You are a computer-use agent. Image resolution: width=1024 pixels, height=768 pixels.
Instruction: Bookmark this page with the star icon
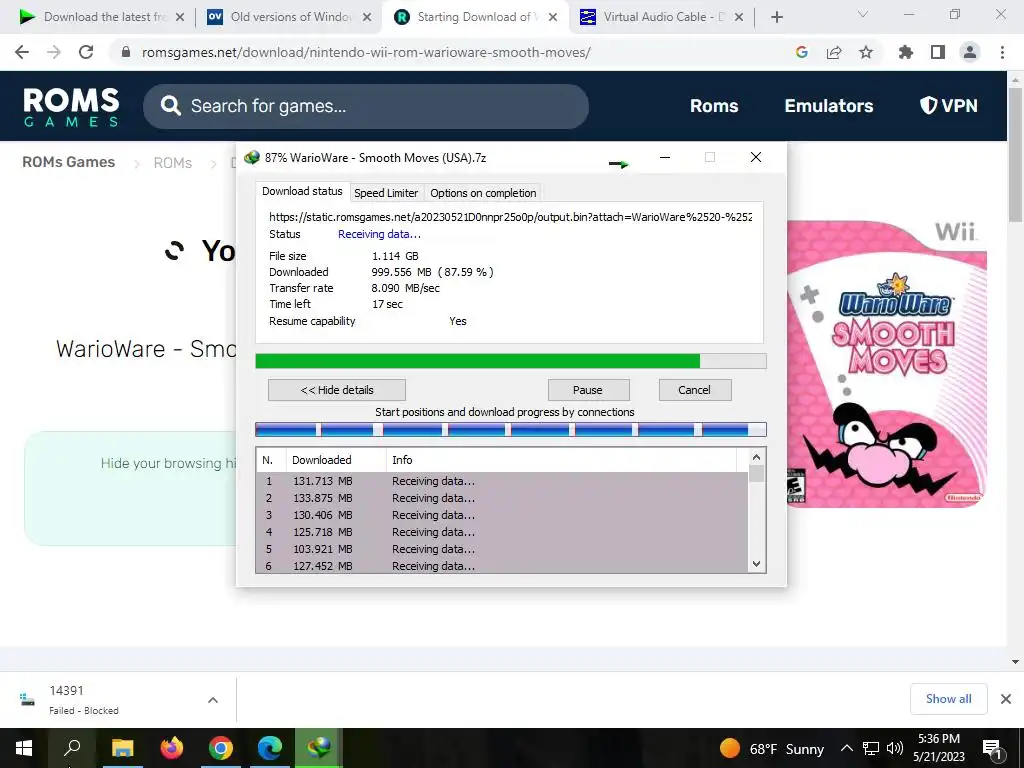[866, 52]
